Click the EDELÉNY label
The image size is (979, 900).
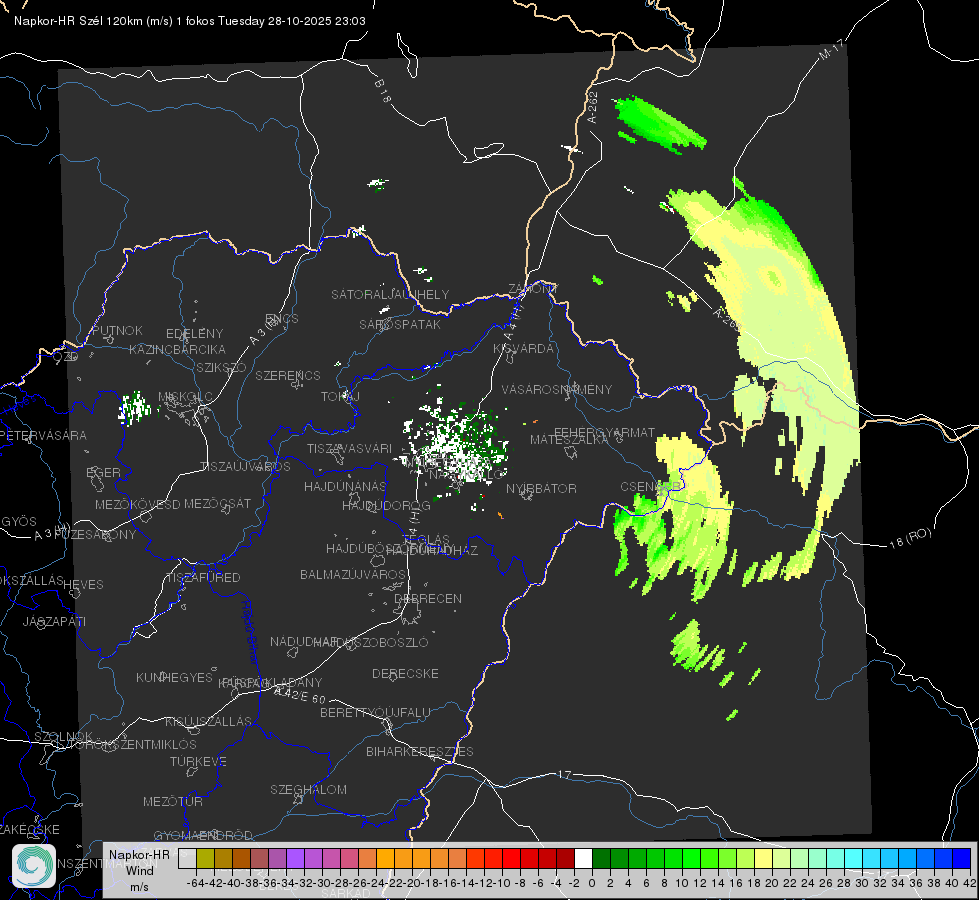[x=194, y=334]
